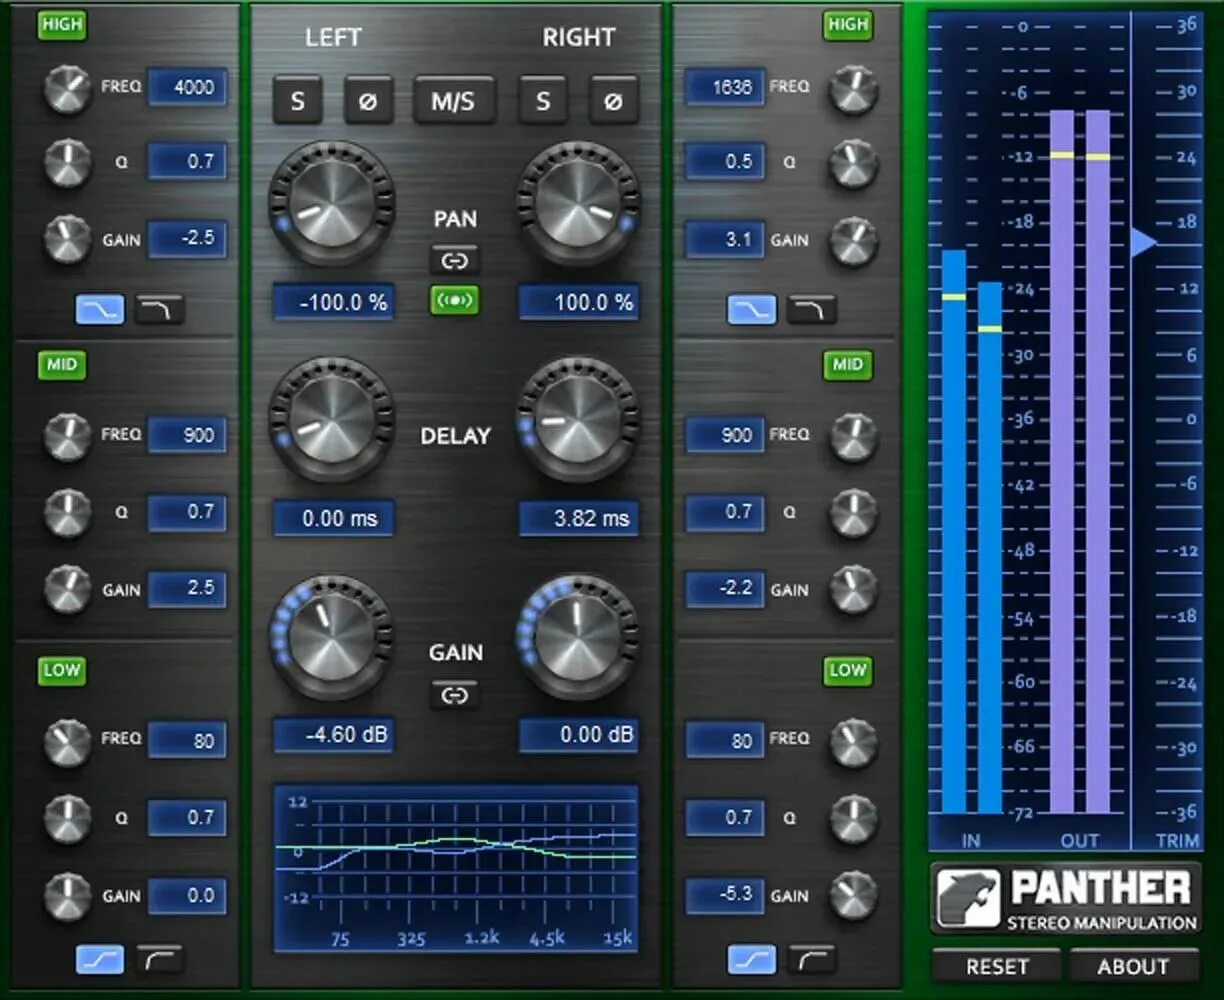Viewport: 1224px width, 1000px height.
Task: Click the right LOW GAIN knob
Action: point(853,896)
